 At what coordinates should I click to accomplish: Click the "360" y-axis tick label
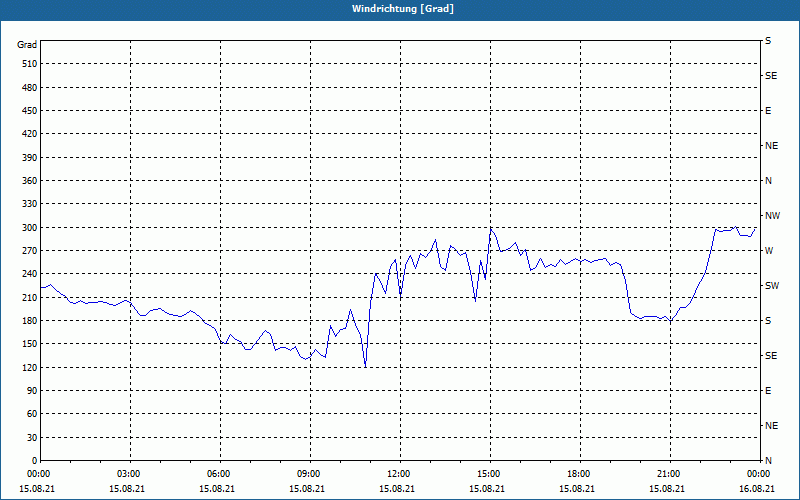coord(30,181)
